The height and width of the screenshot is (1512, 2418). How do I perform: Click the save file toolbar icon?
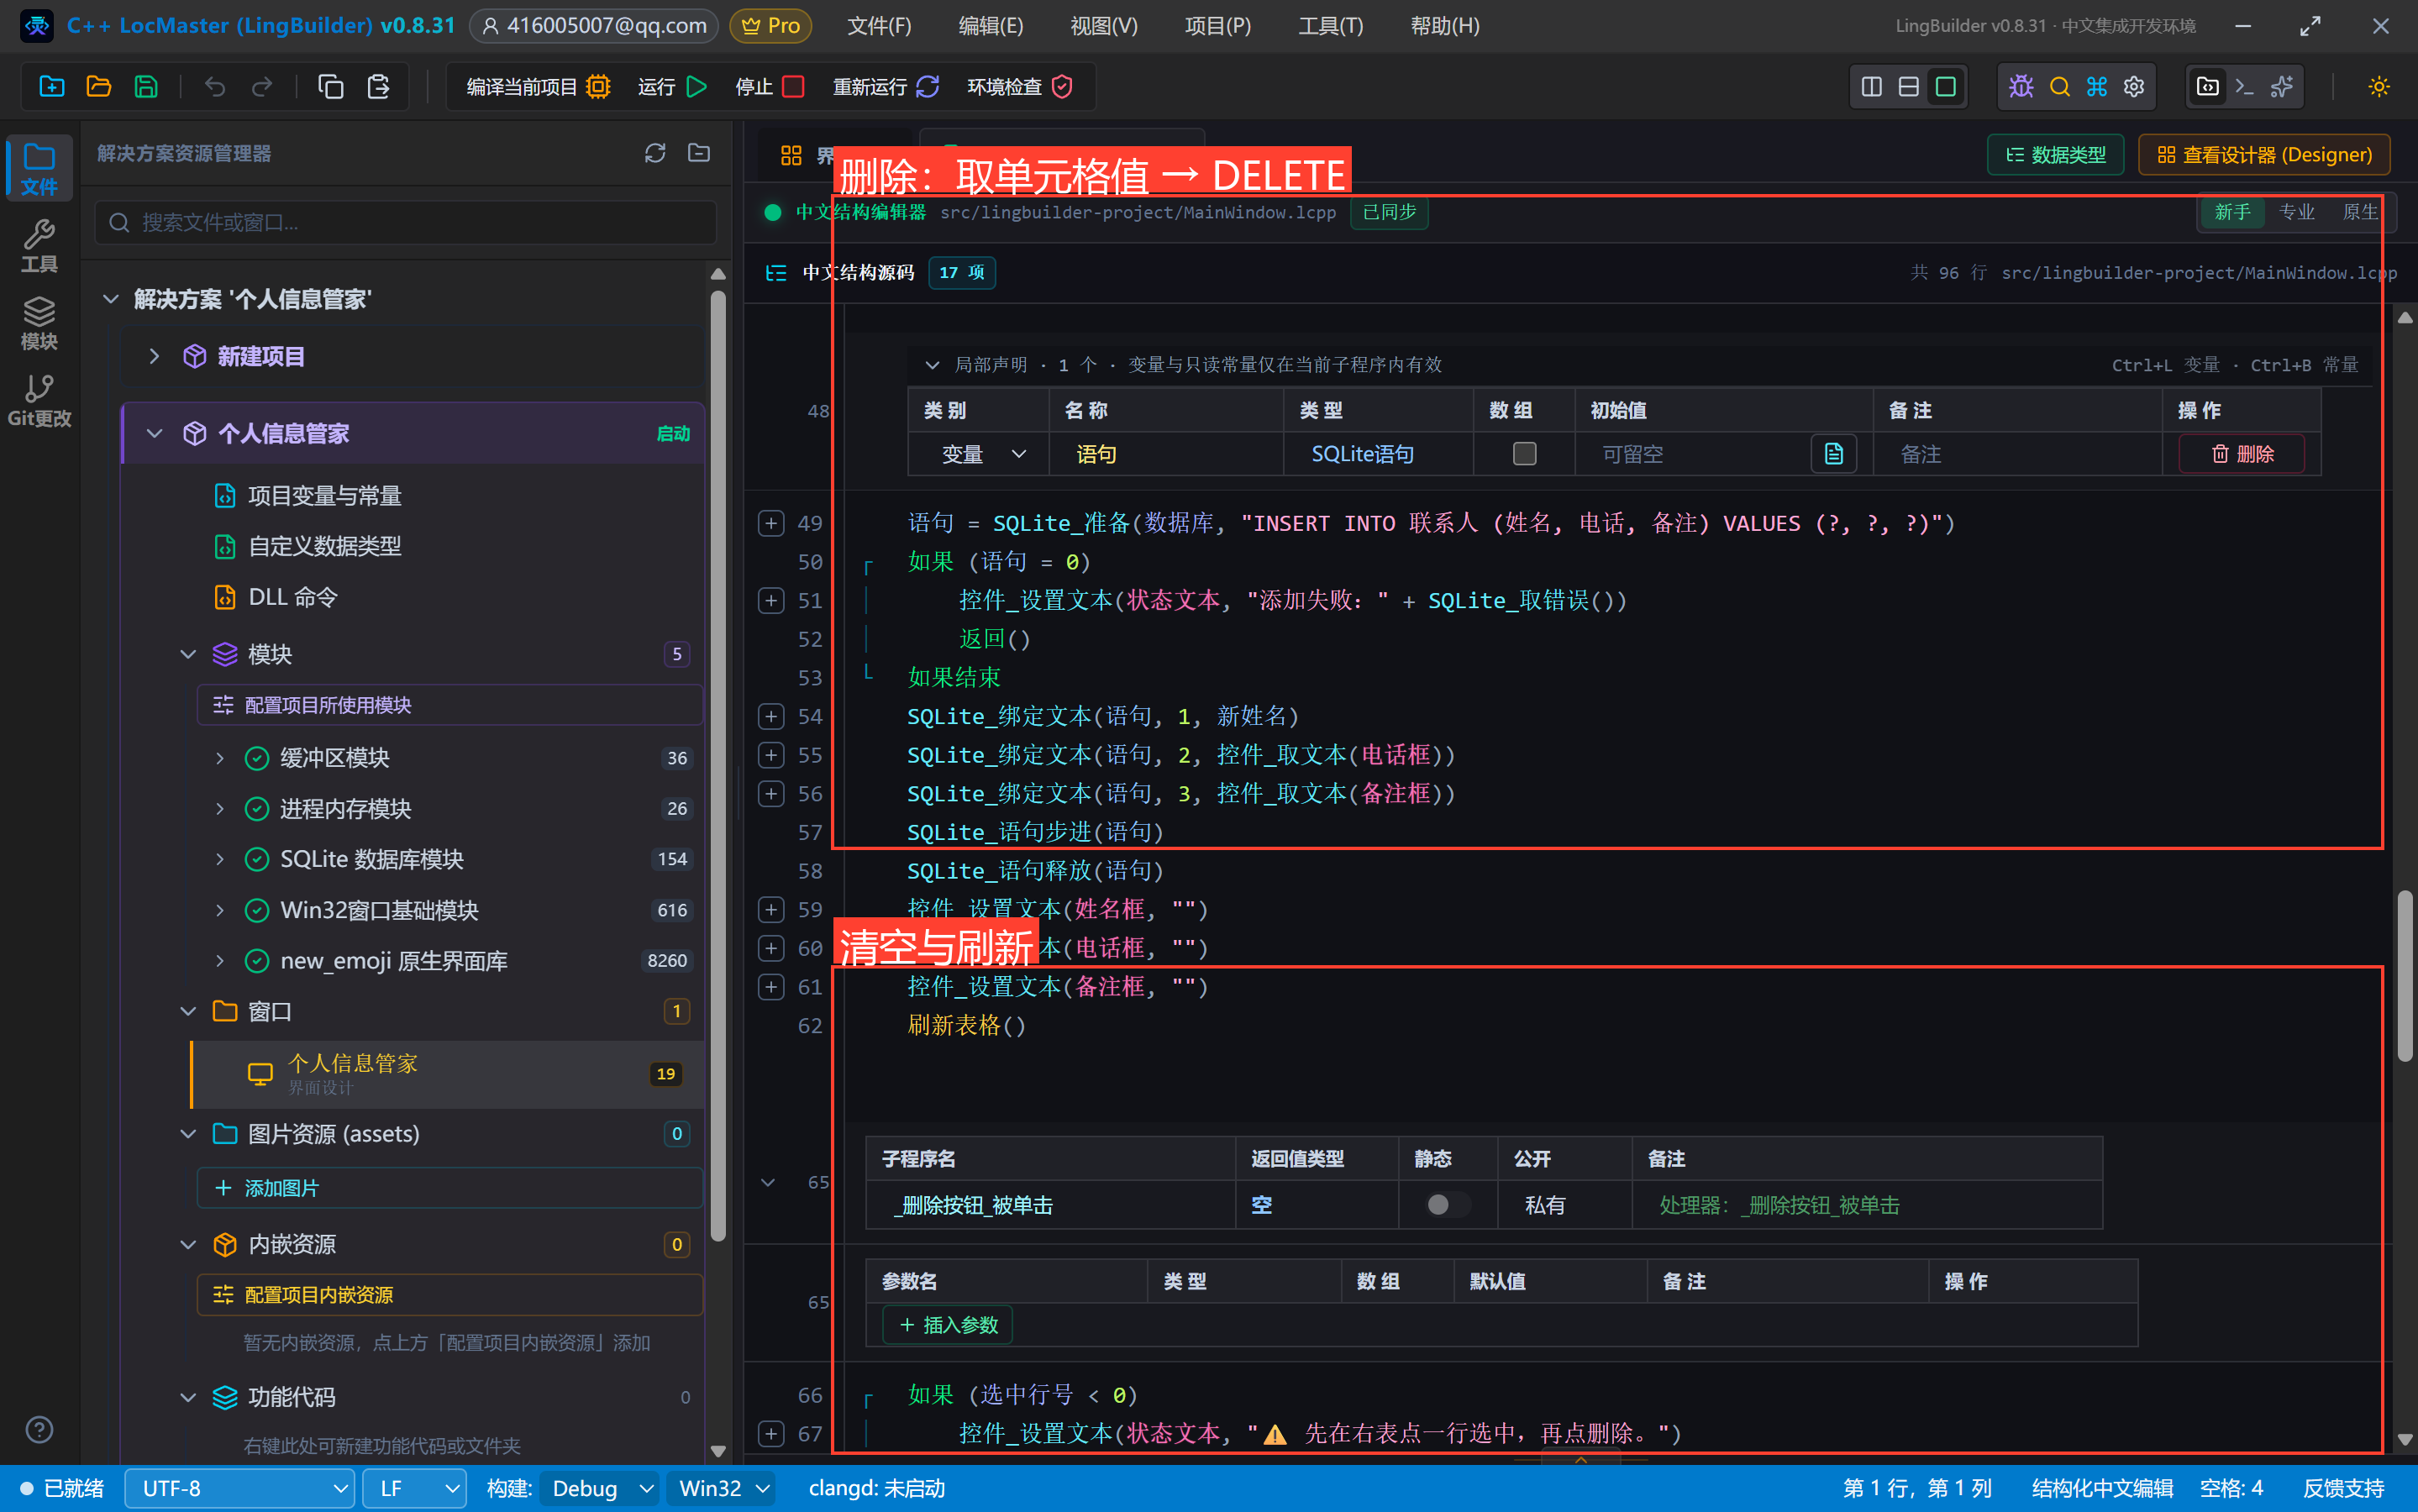[146, 87]
